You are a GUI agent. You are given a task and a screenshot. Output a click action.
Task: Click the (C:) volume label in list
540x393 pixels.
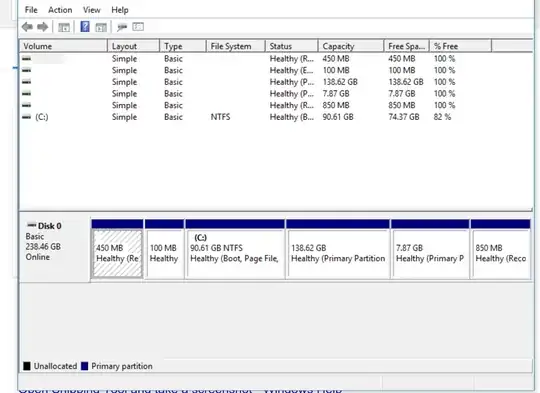[42, 117]
